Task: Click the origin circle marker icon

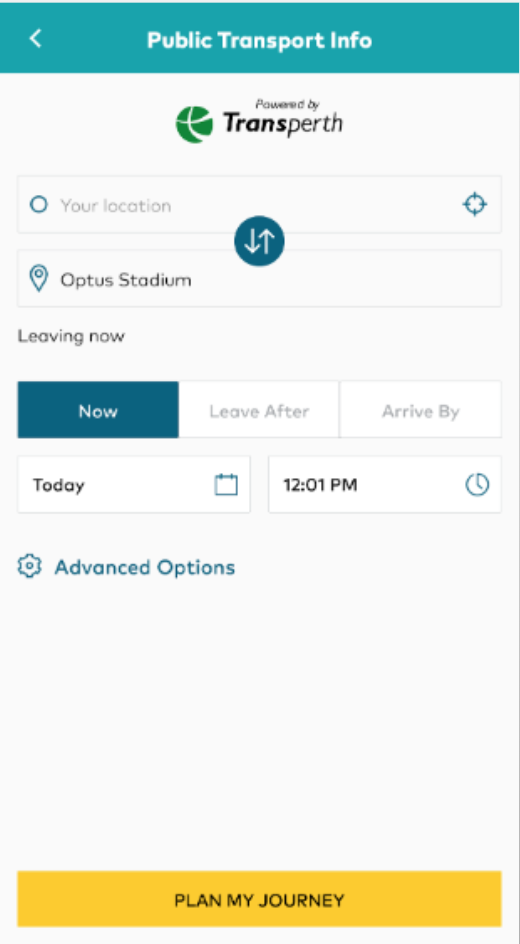Action: click(39, 205)
